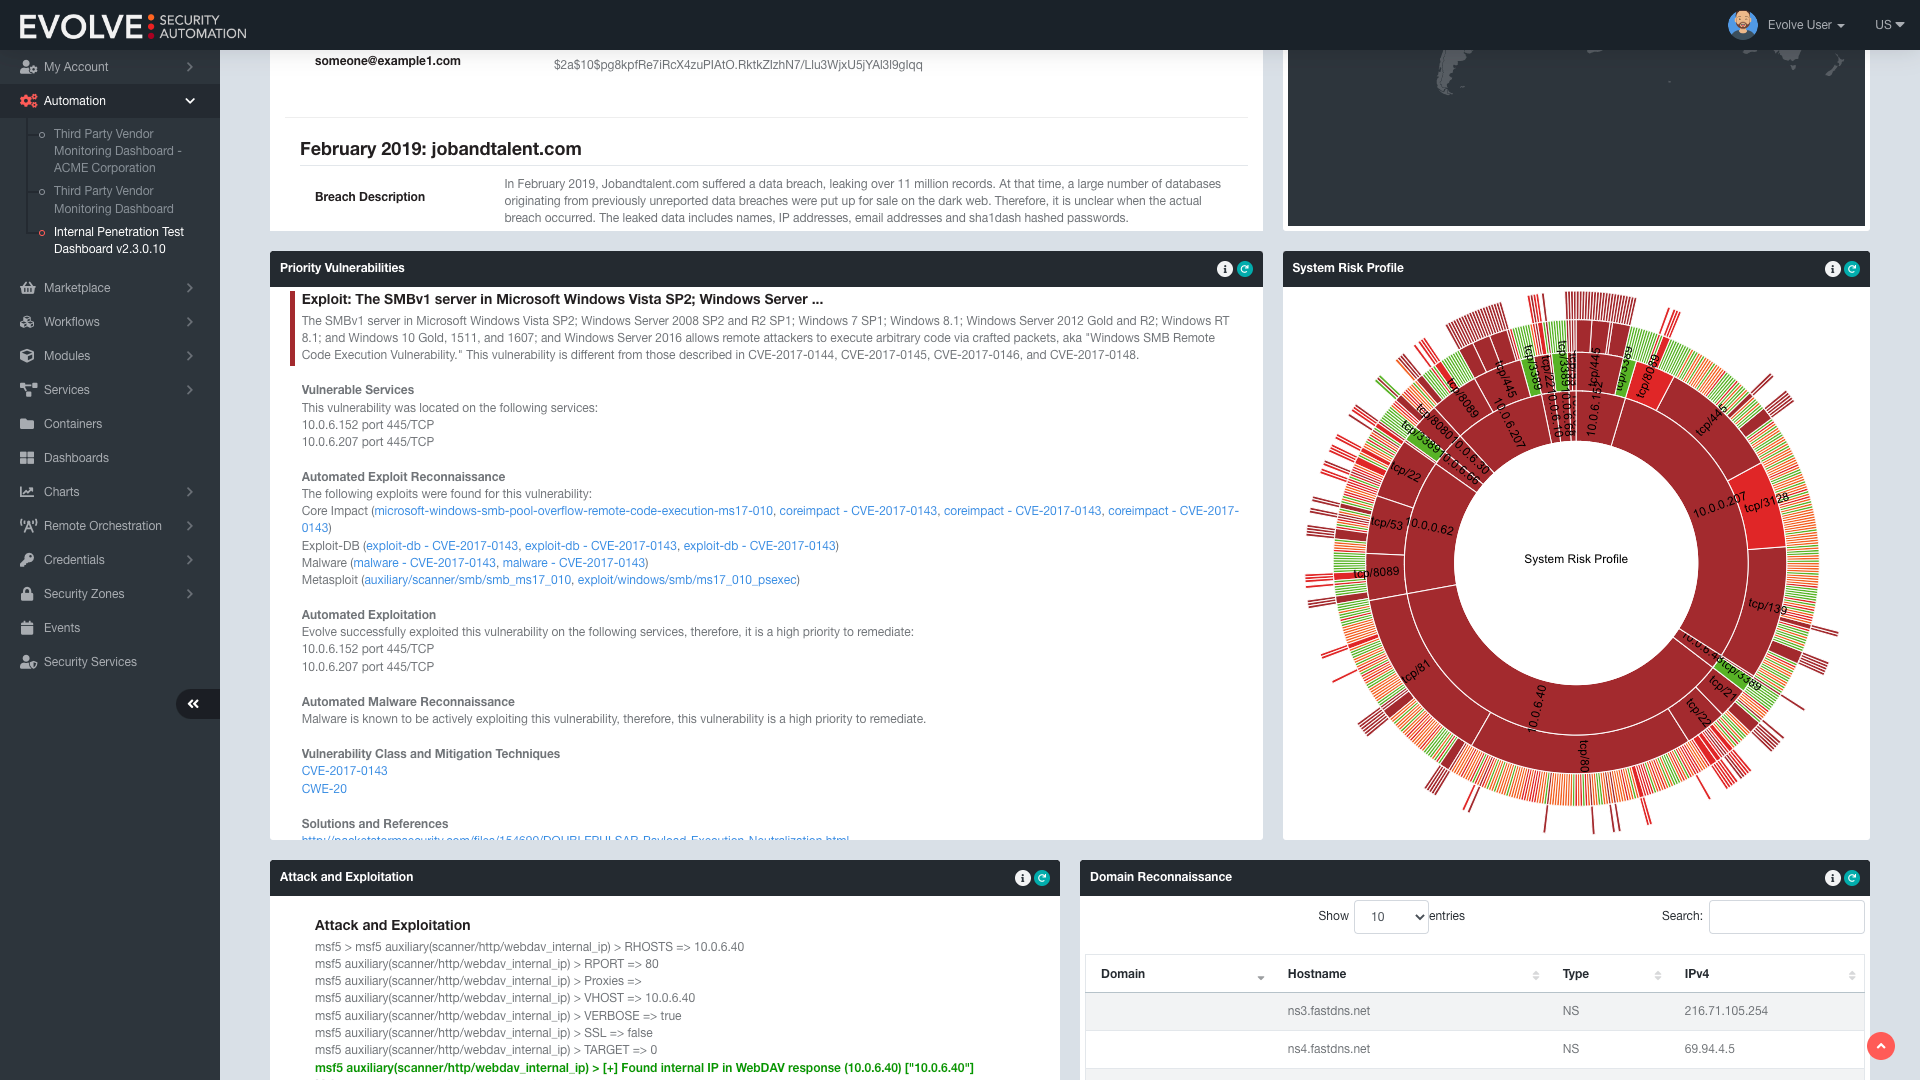Screen dimensions: 1920x1080
Task: Open the CVE-2017-0143 link
Action: pos(344,771)
